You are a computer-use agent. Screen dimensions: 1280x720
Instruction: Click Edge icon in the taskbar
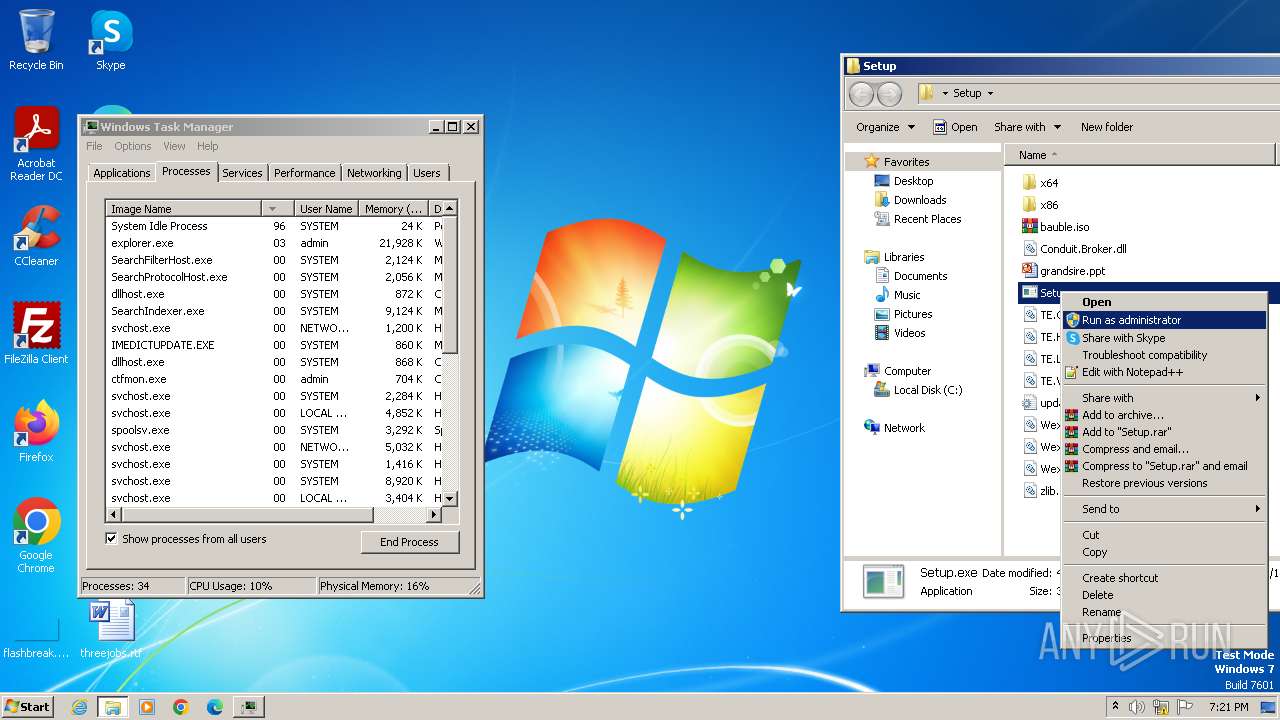tap(214, 707)
